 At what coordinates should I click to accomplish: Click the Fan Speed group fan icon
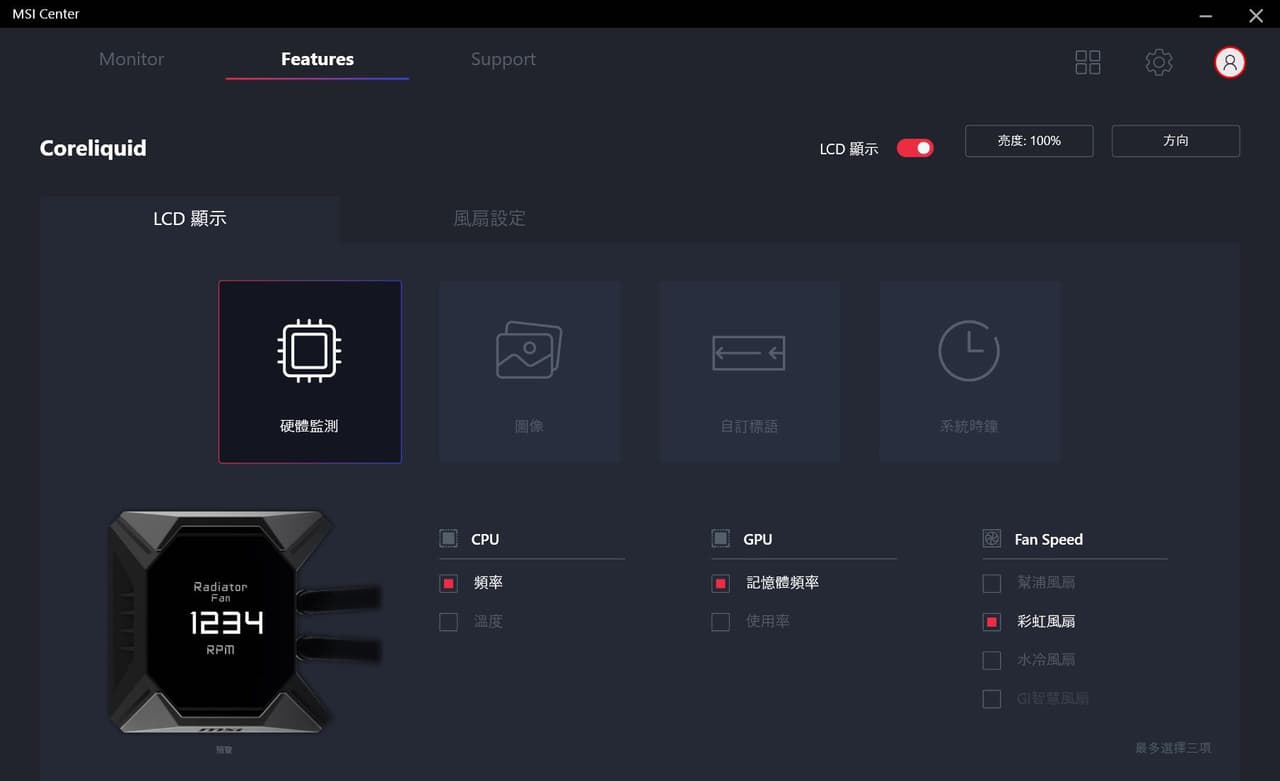[x=992, y=539]
